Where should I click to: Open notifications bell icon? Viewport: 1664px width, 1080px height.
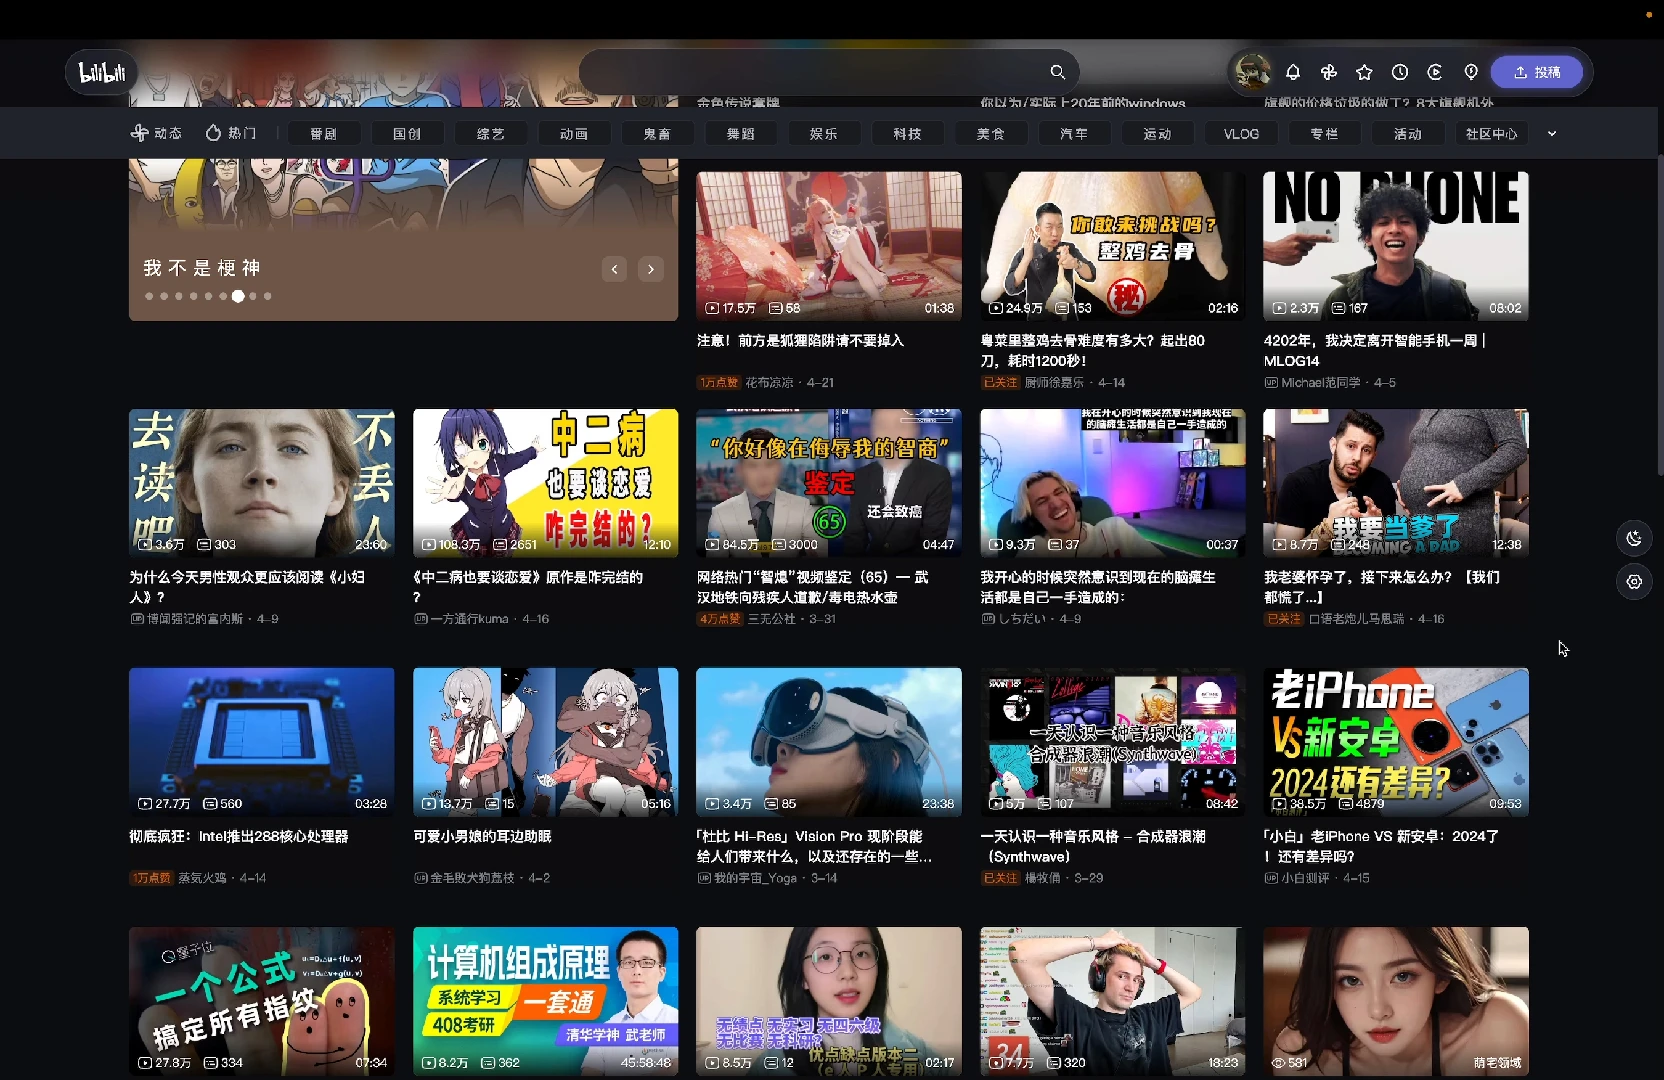tap(1293, 72)
